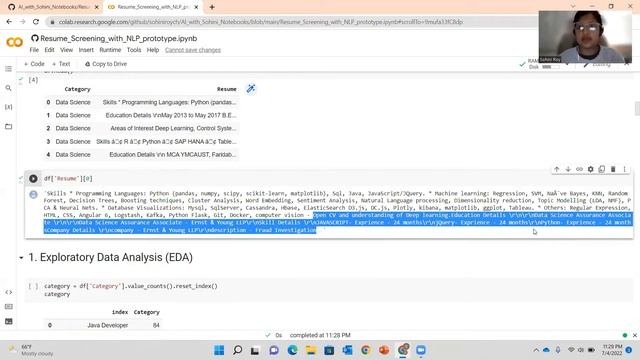Open cell settings gear icon
Screen dimensions: 640x360
coord(590,169)
